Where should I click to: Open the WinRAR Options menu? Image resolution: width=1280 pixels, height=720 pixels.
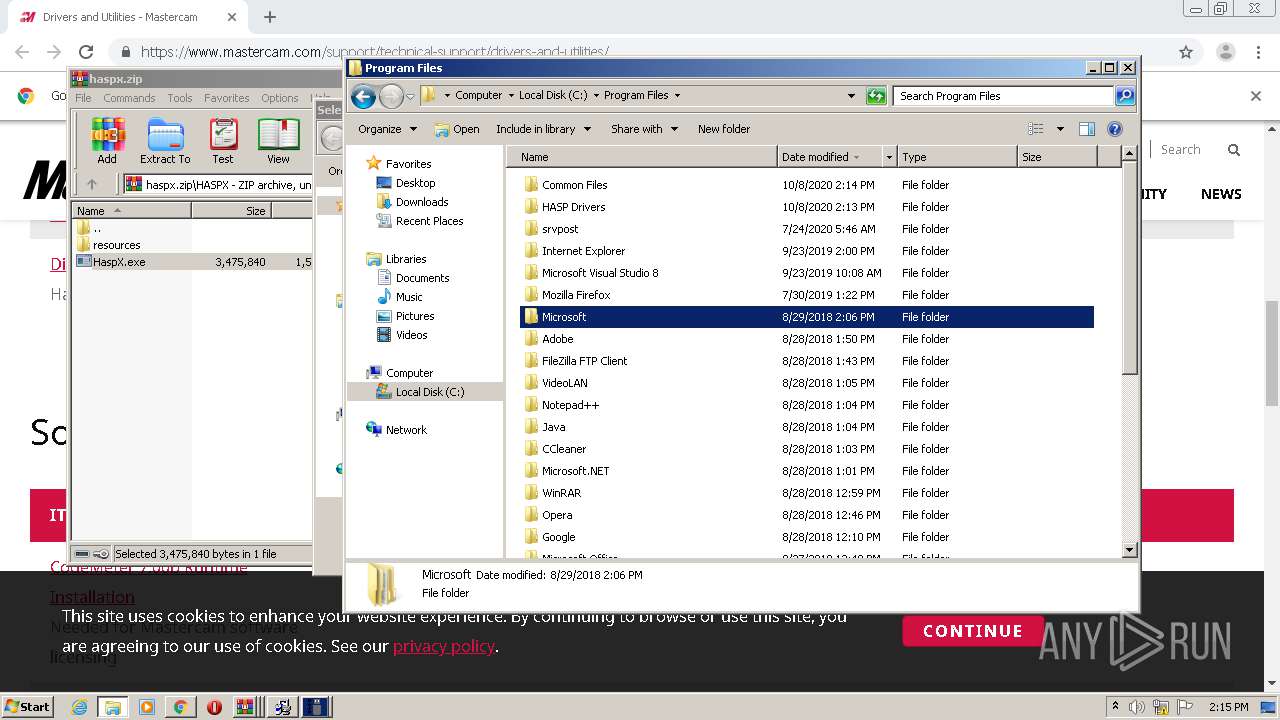280,98
